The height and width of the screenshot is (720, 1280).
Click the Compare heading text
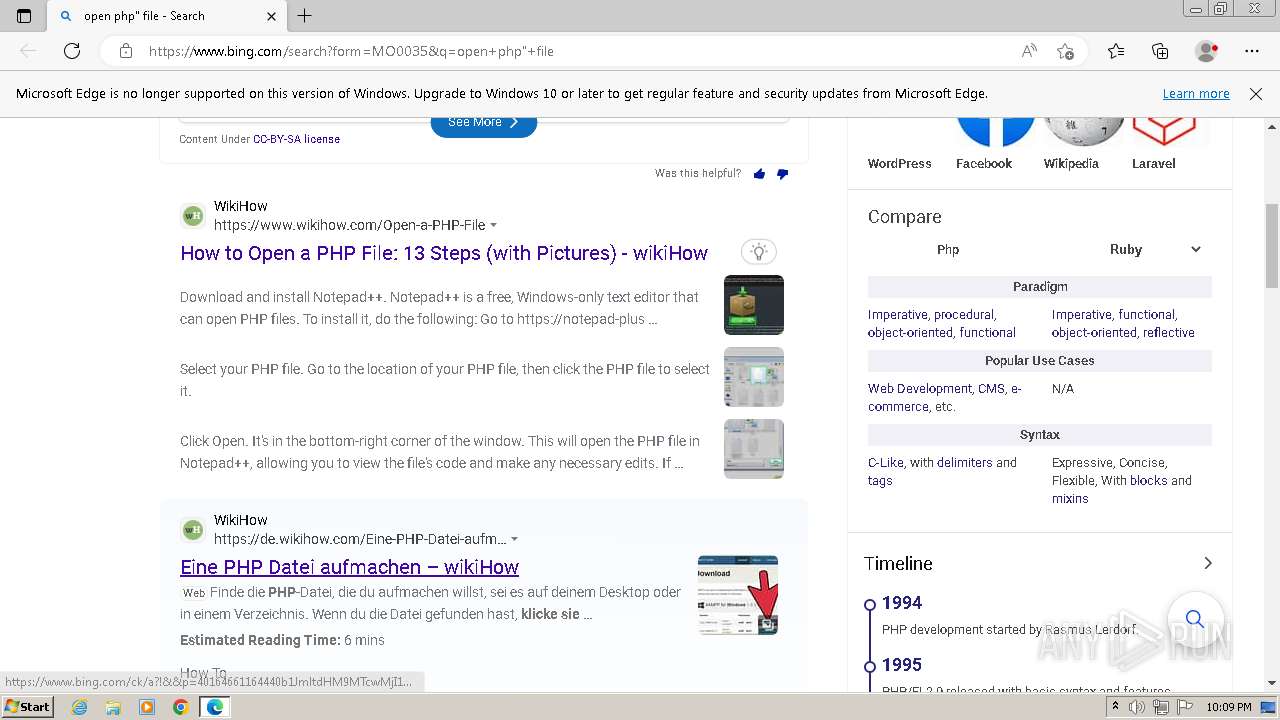905,217
